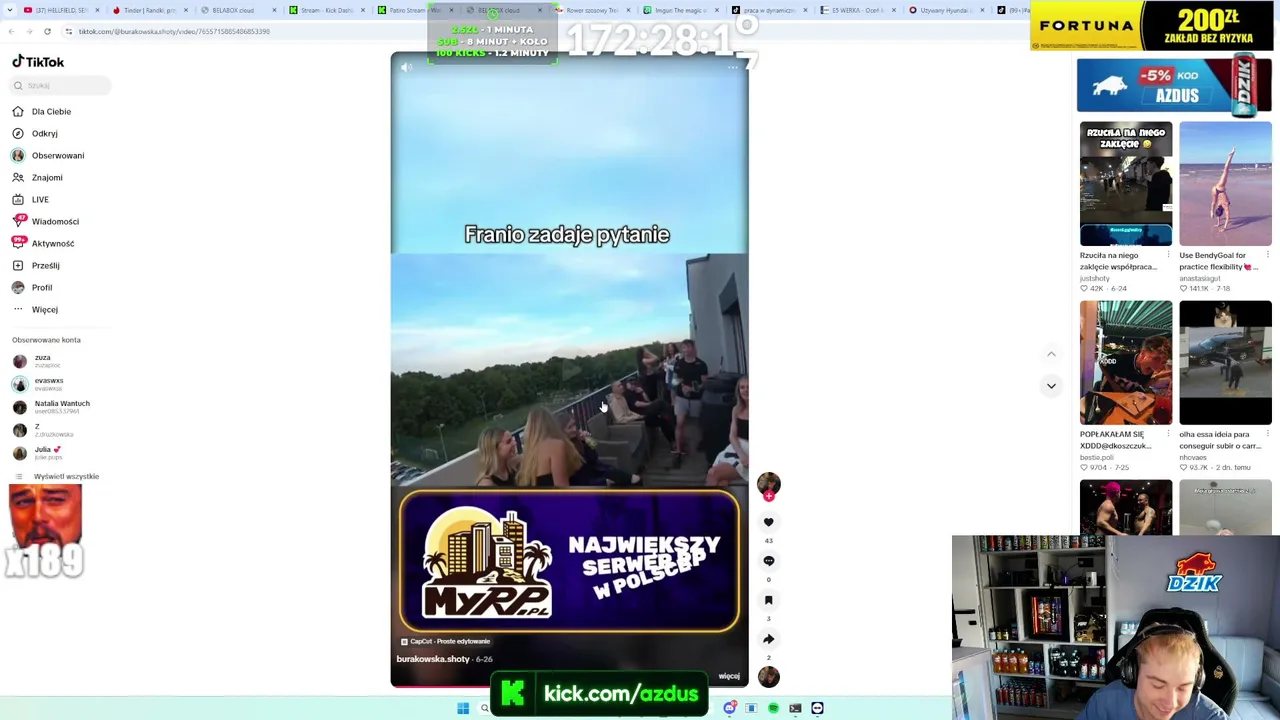This screenshot has height=720, width=1280.
Task: Open the Odkryj page
Action: pos(35,134)
